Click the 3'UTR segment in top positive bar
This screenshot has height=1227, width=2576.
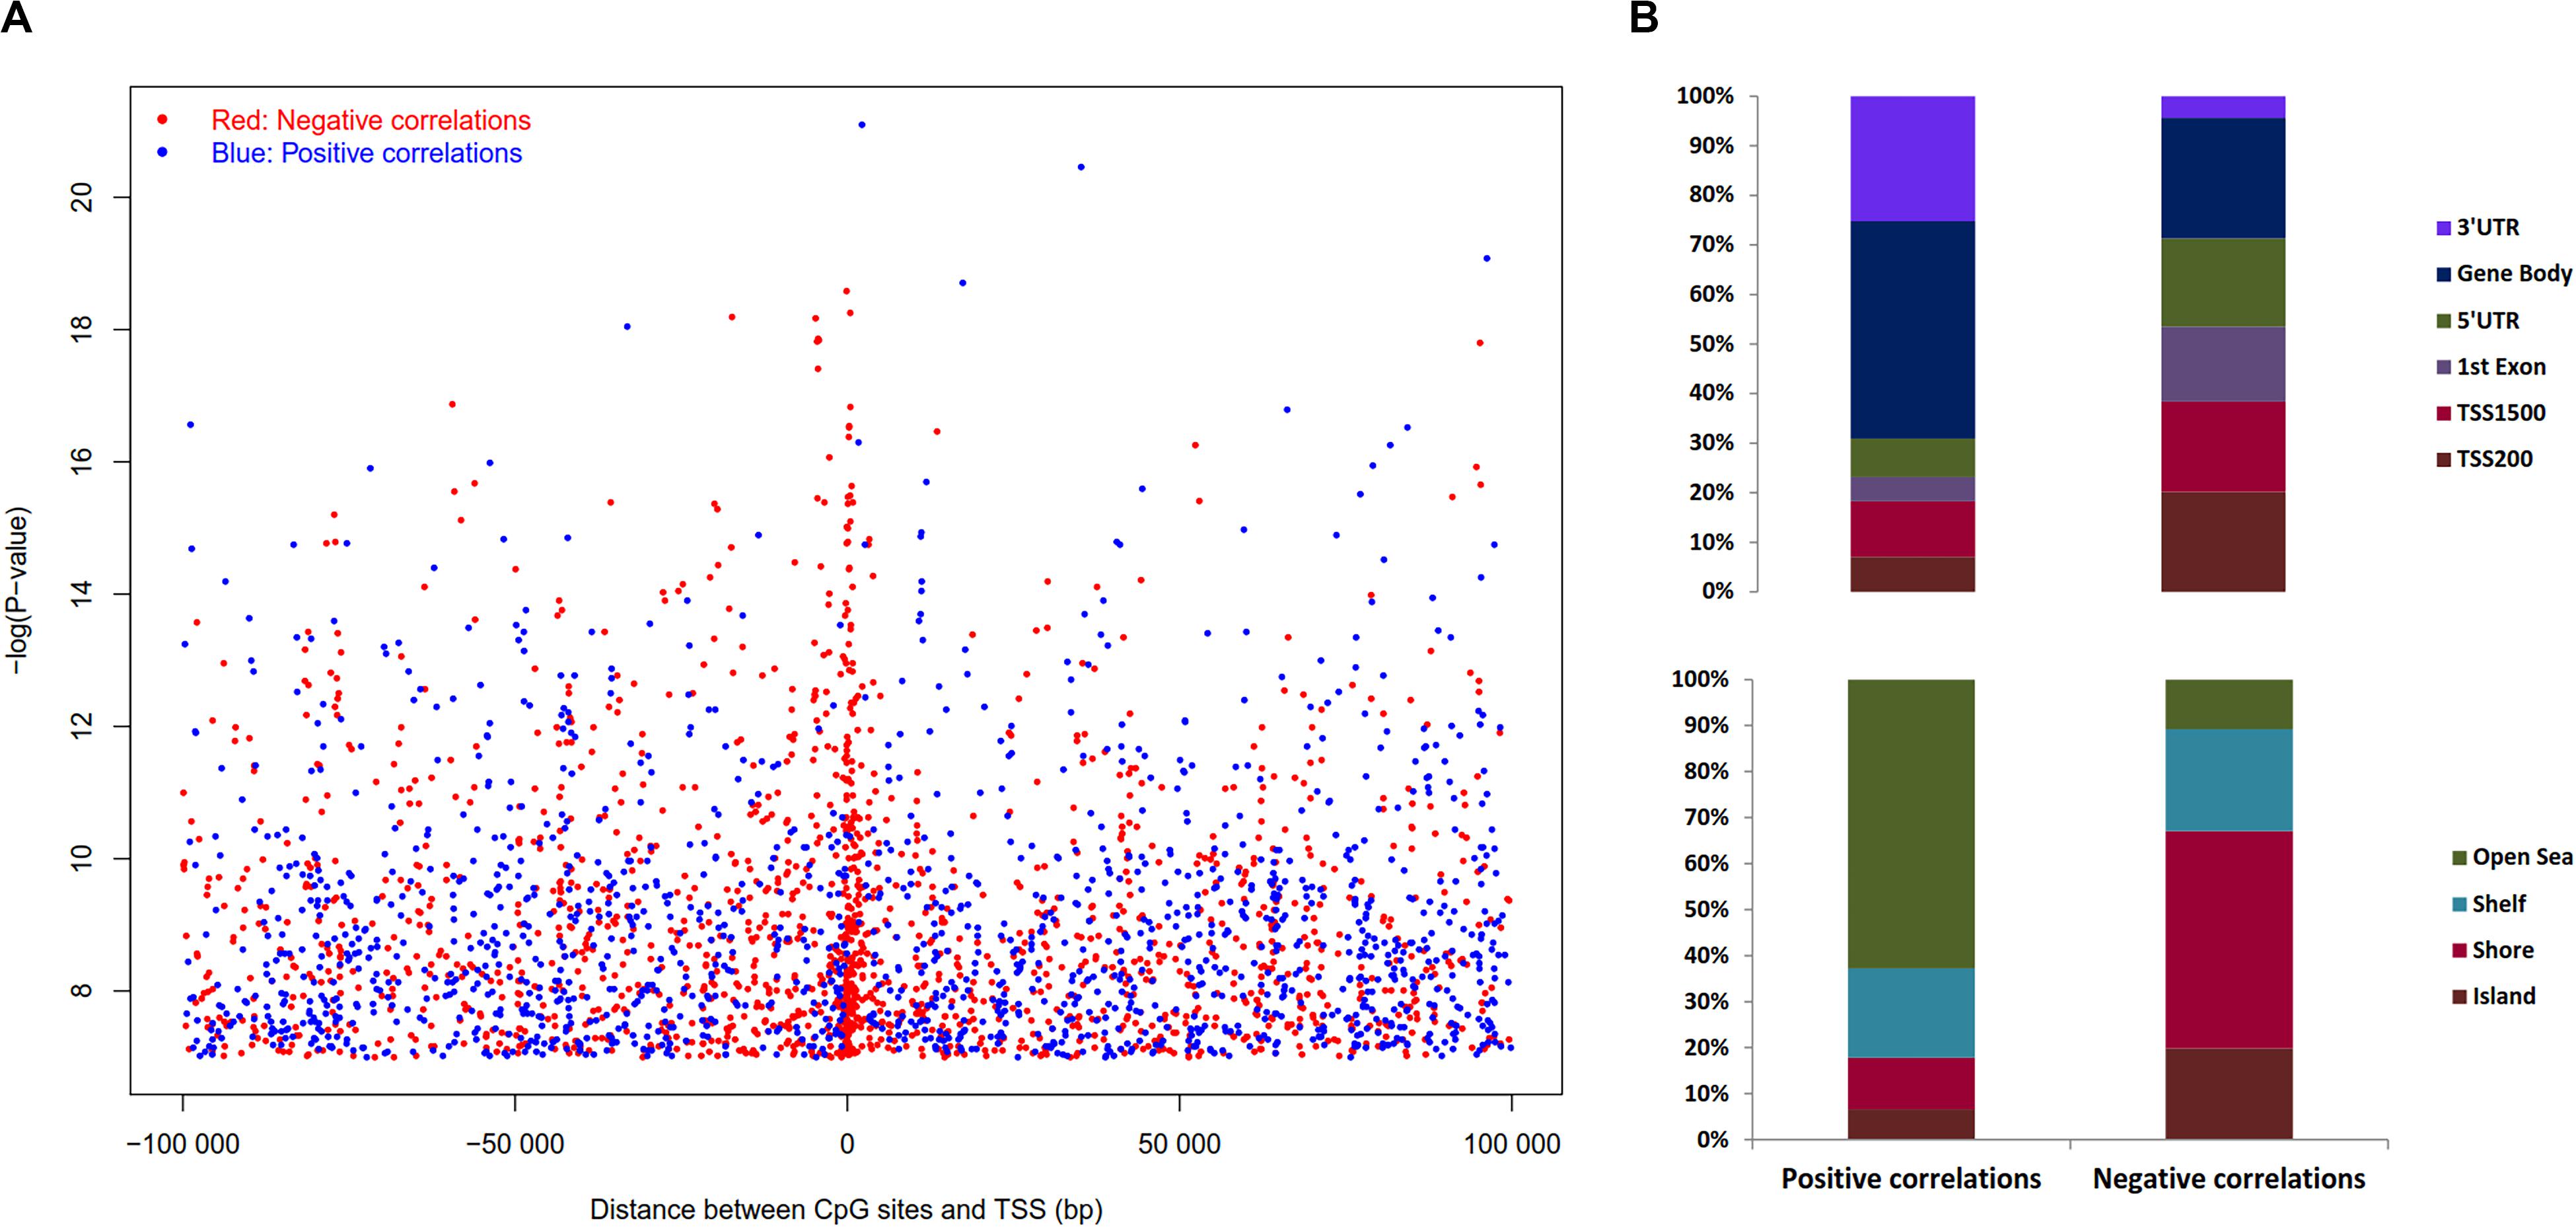tap(1912, 159)
